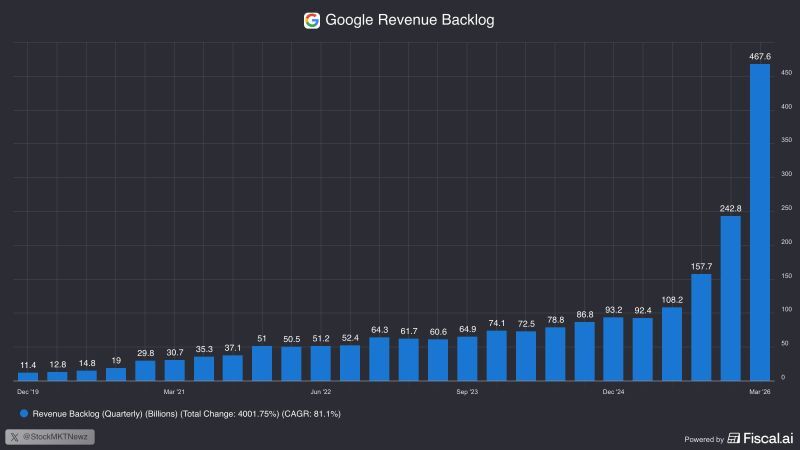
Task: Select the bar labeled 92.4
Action: [642, 349]
